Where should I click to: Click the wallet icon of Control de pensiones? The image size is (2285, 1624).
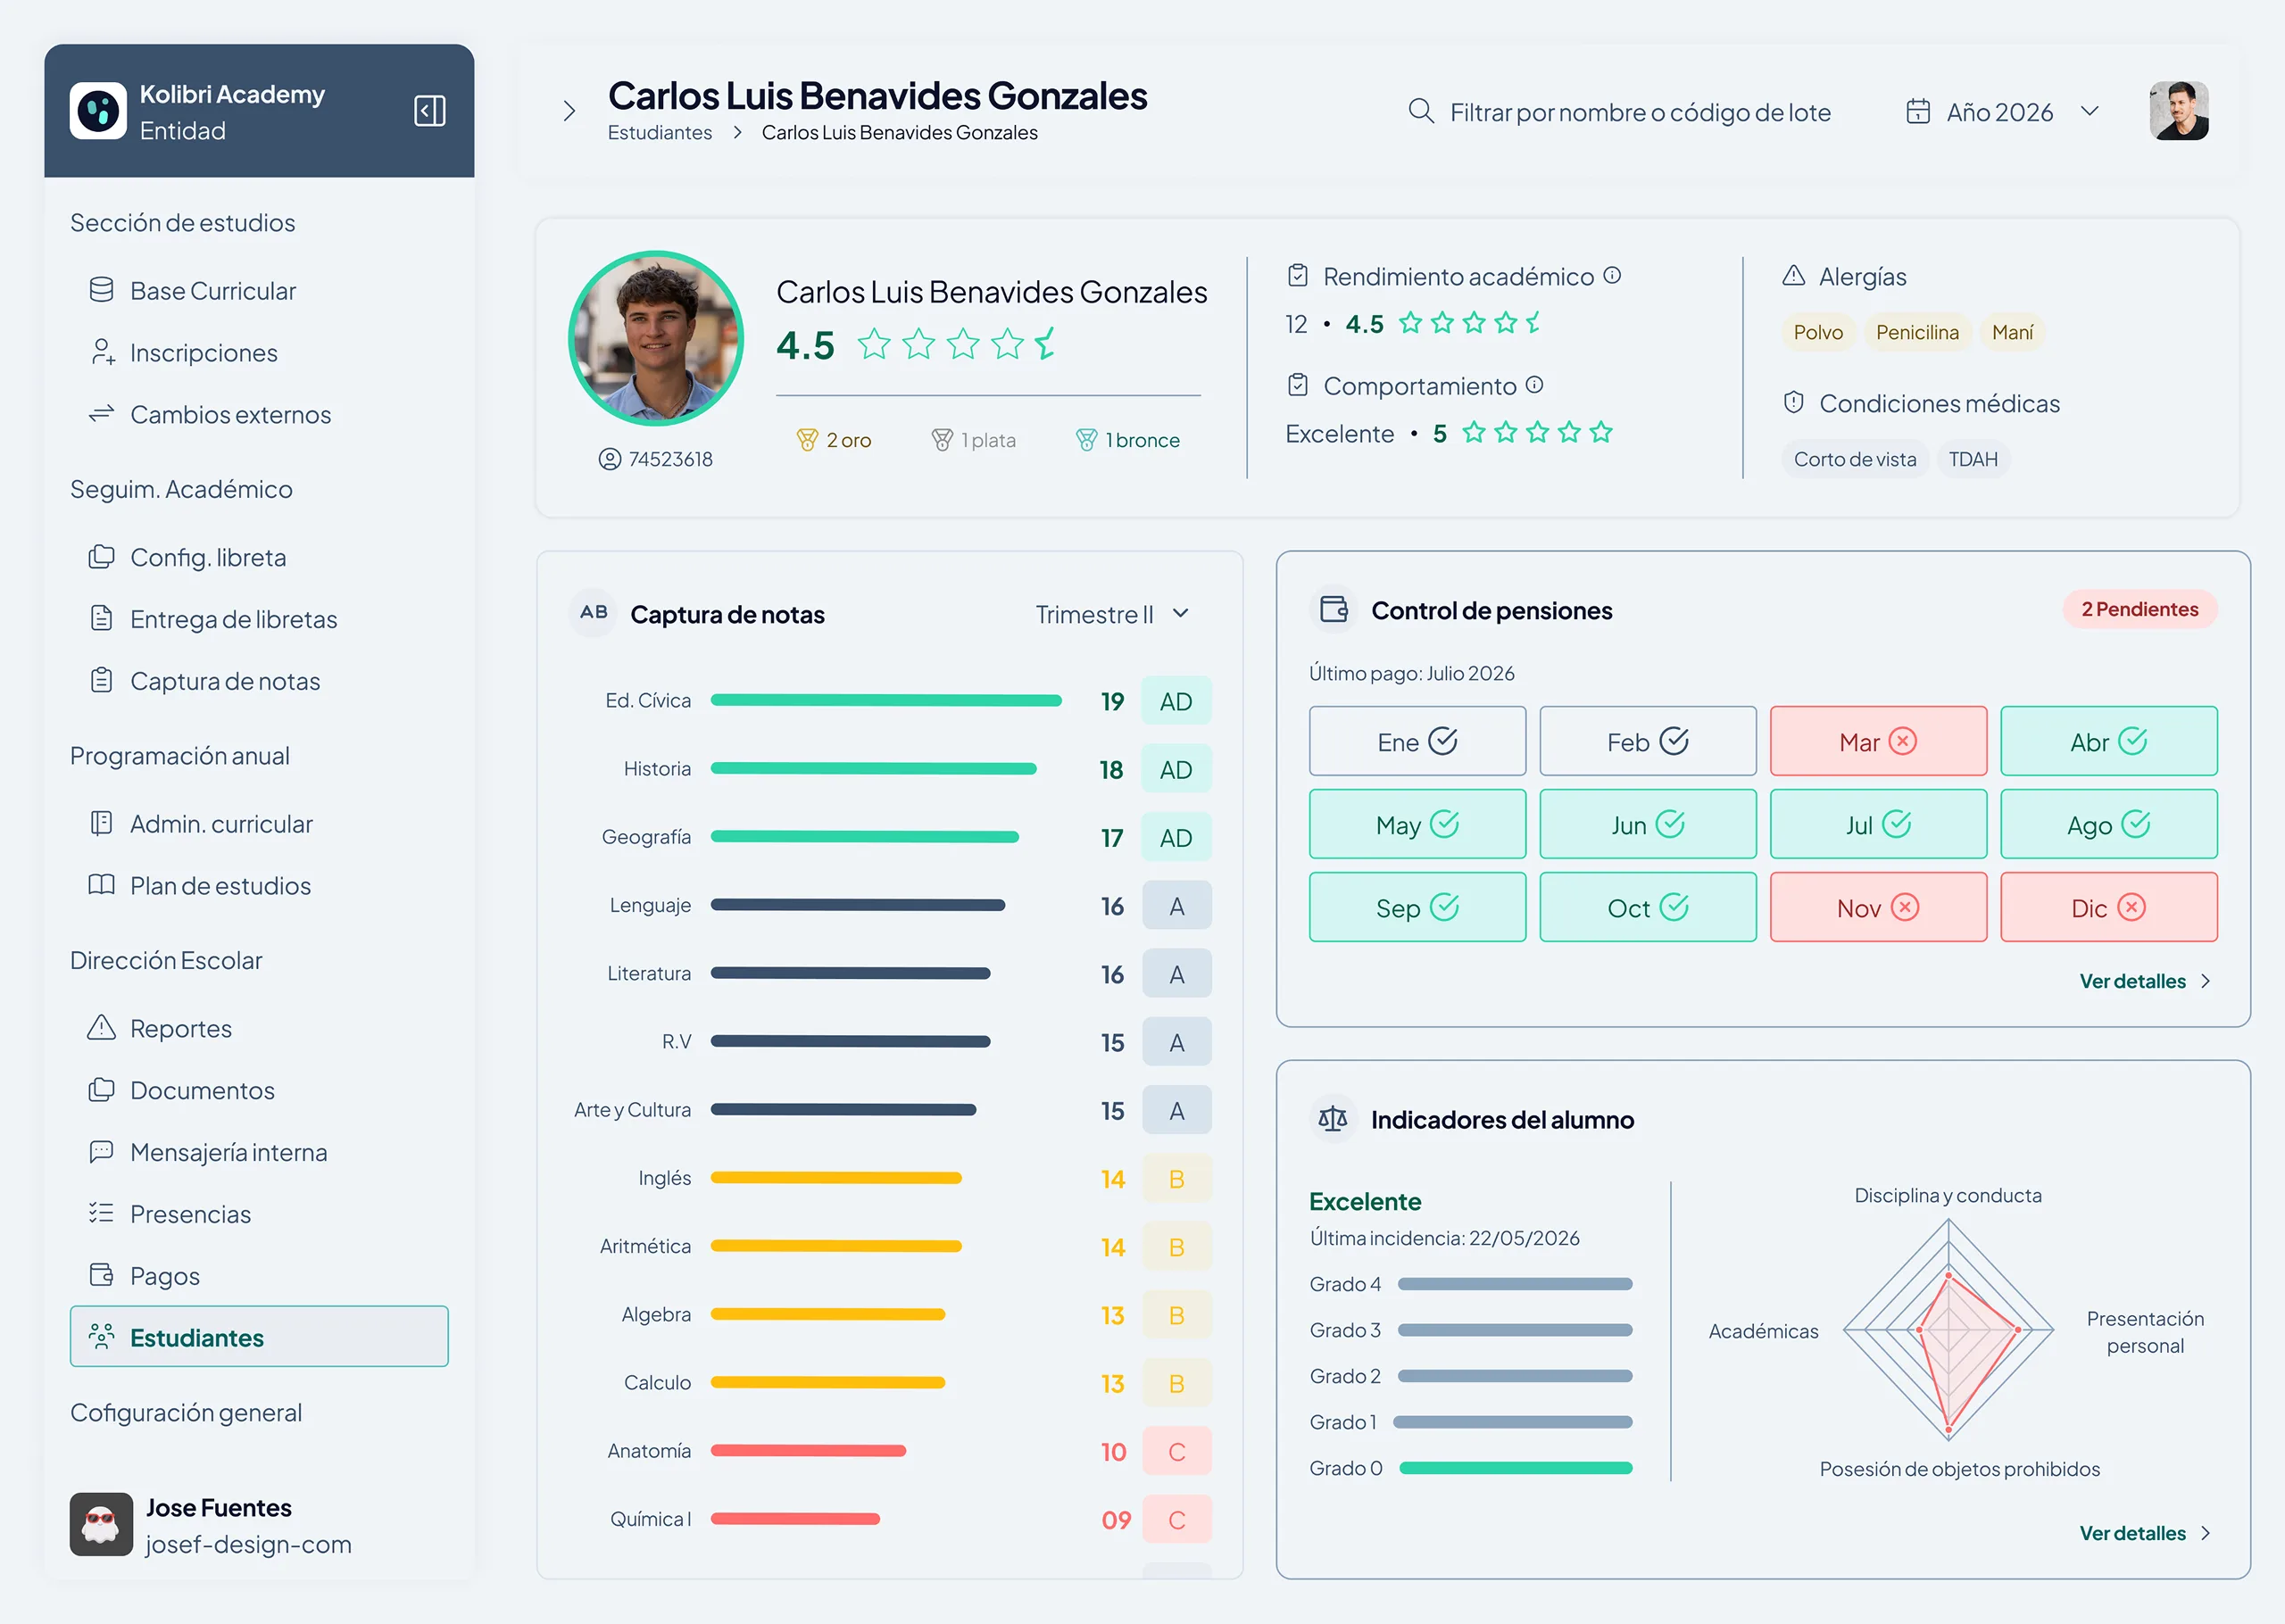coord(1333,609)
